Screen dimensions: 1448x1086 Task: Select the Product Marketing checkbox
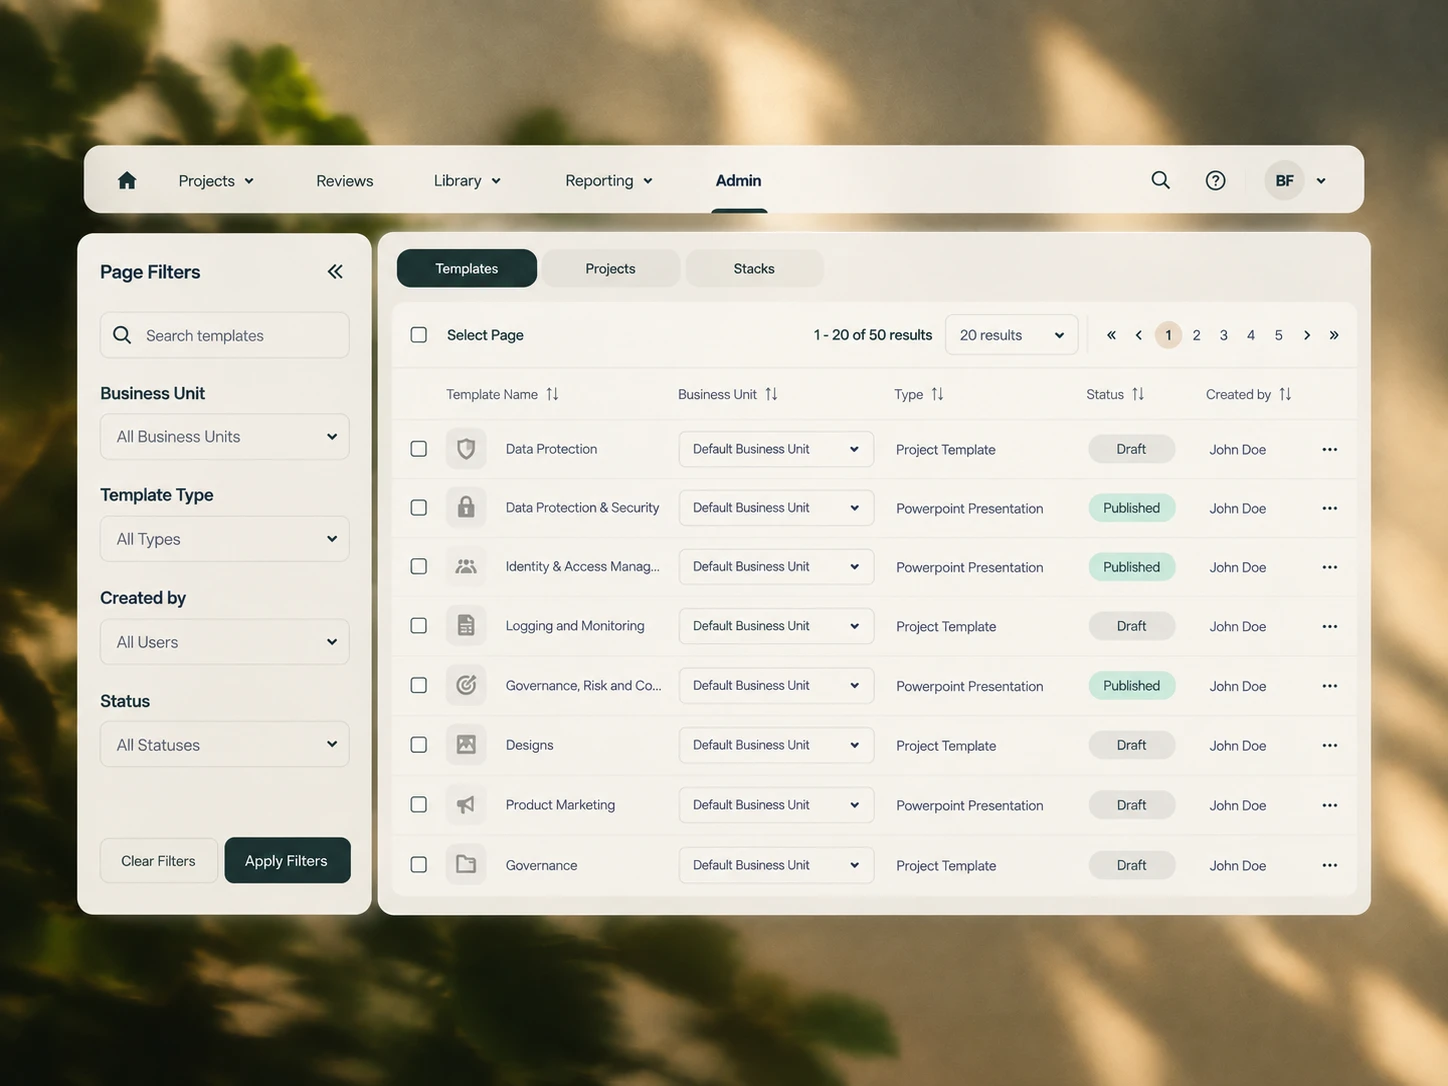pos(419,805)
